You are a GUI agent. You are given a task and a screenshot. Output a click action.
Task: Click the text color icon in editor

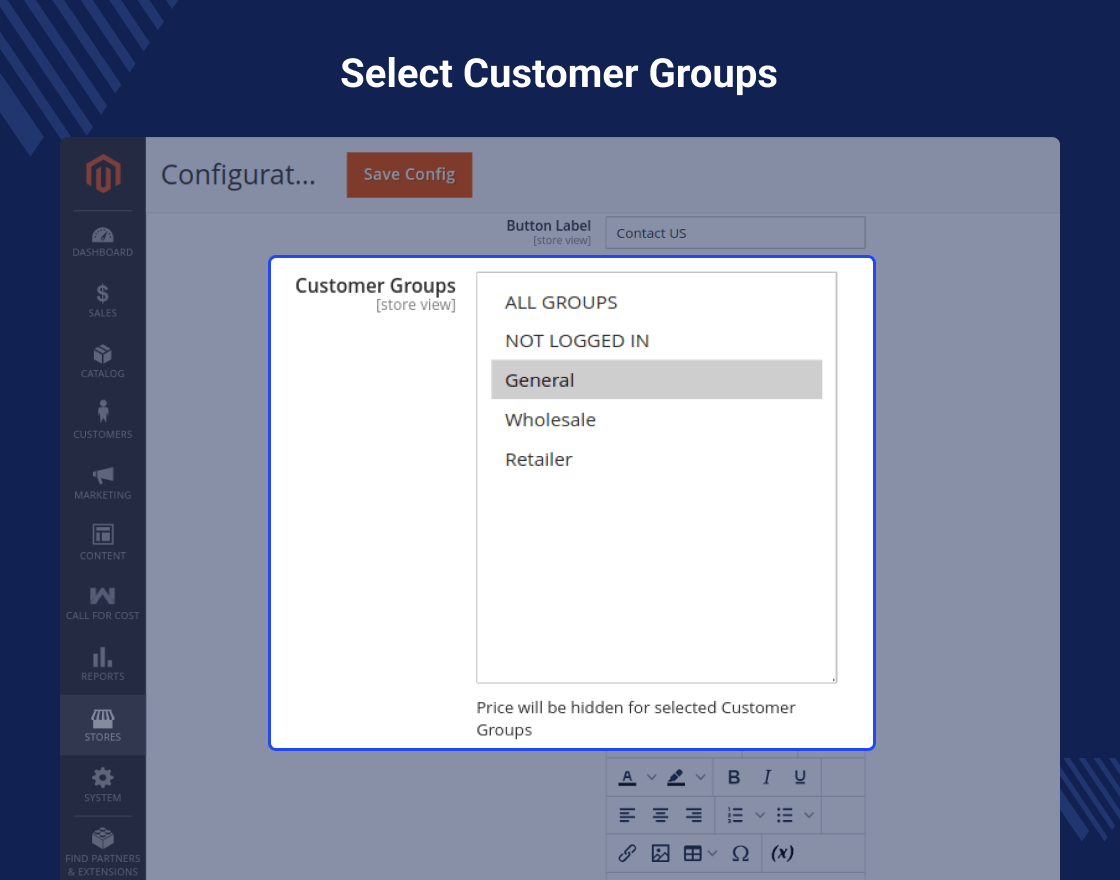tap(627, 777)
